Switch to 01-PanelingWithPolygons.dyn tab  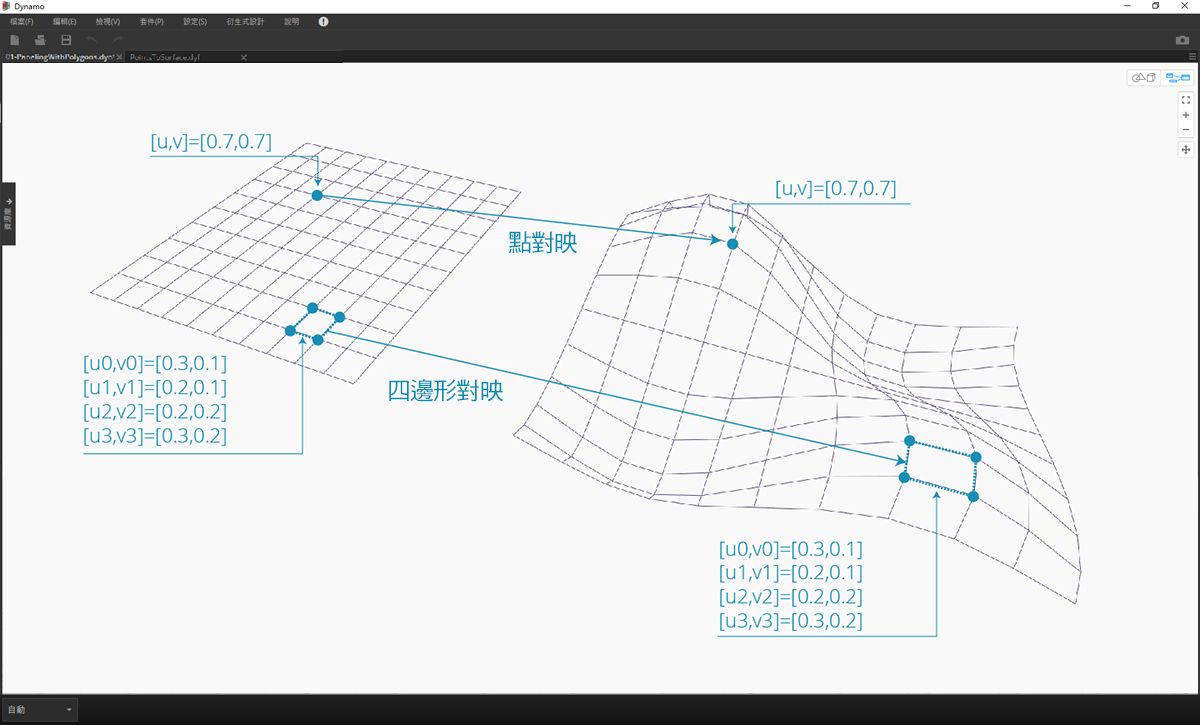60,57
